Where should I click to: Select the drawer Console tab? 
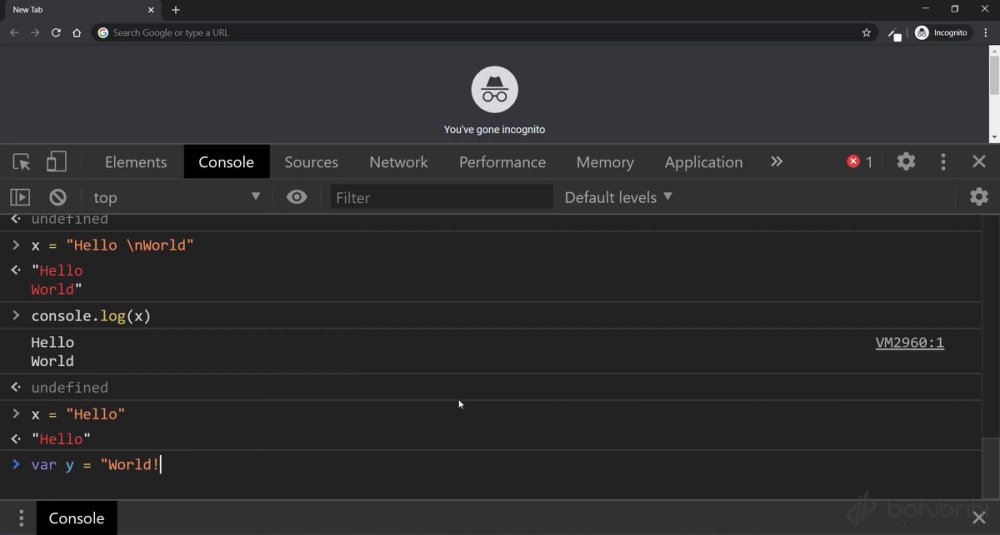pos(77,518)
